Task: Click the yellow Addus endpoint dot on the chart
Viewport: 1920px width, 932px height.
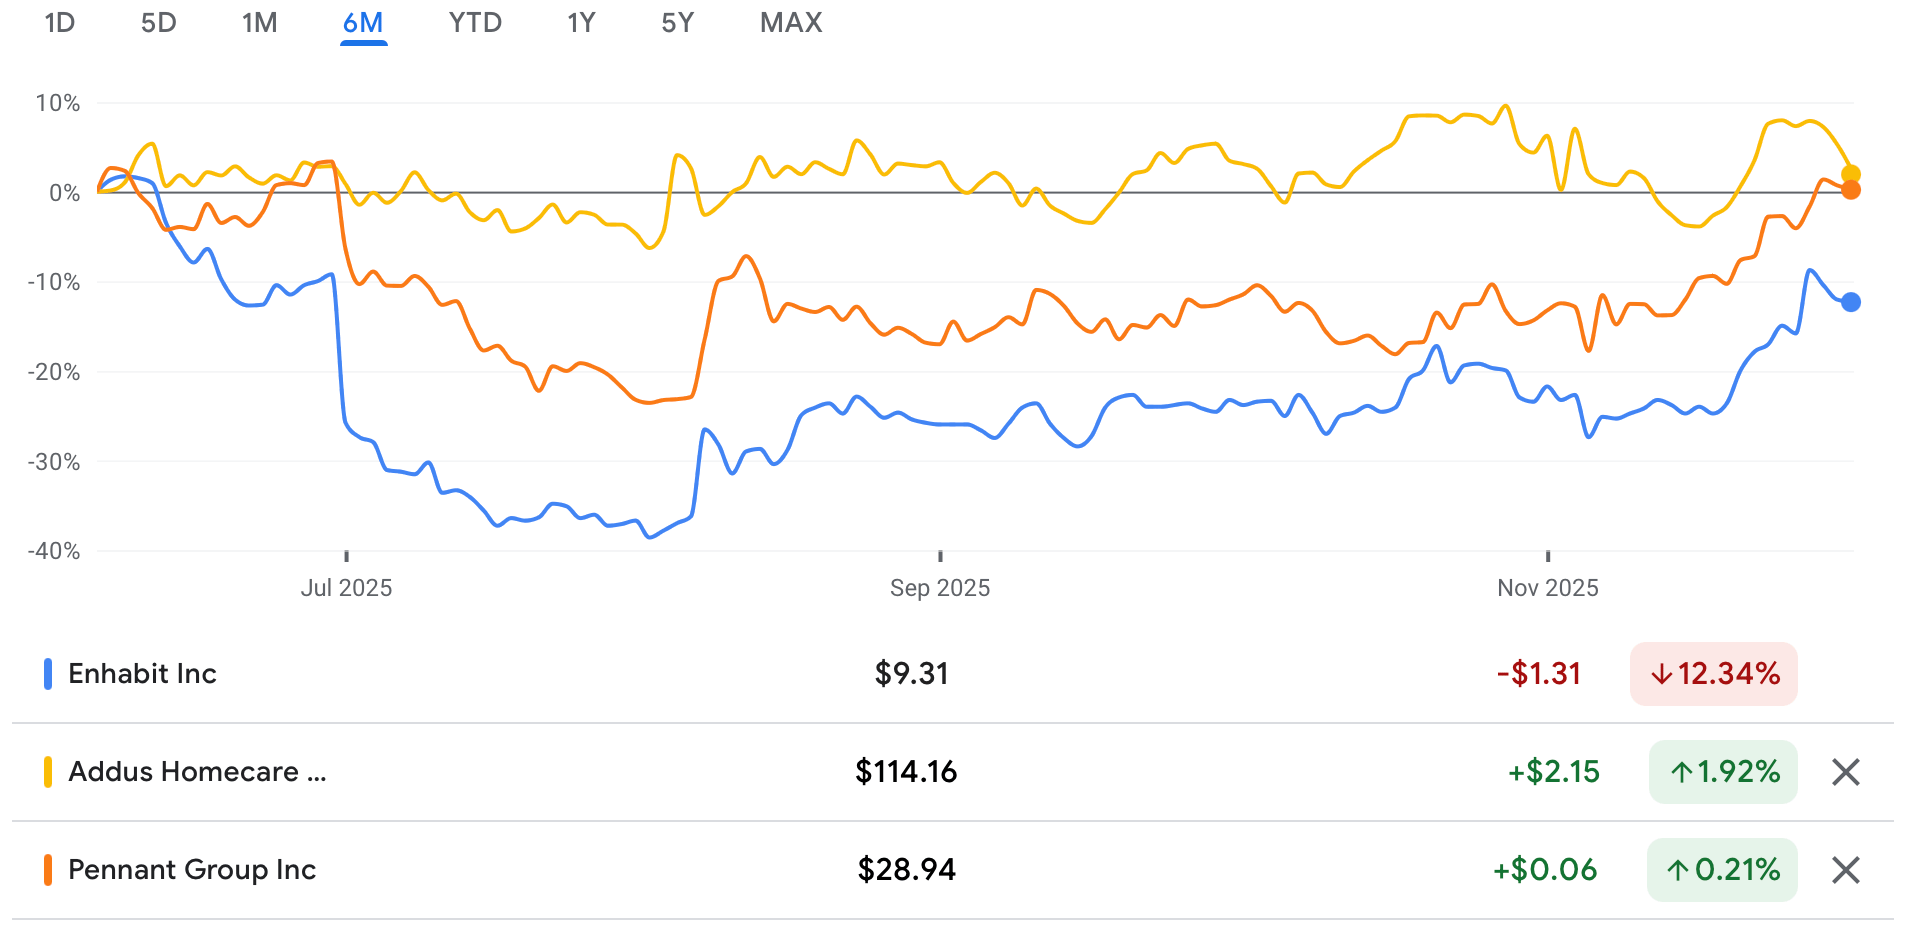Action: [1850, 175]
